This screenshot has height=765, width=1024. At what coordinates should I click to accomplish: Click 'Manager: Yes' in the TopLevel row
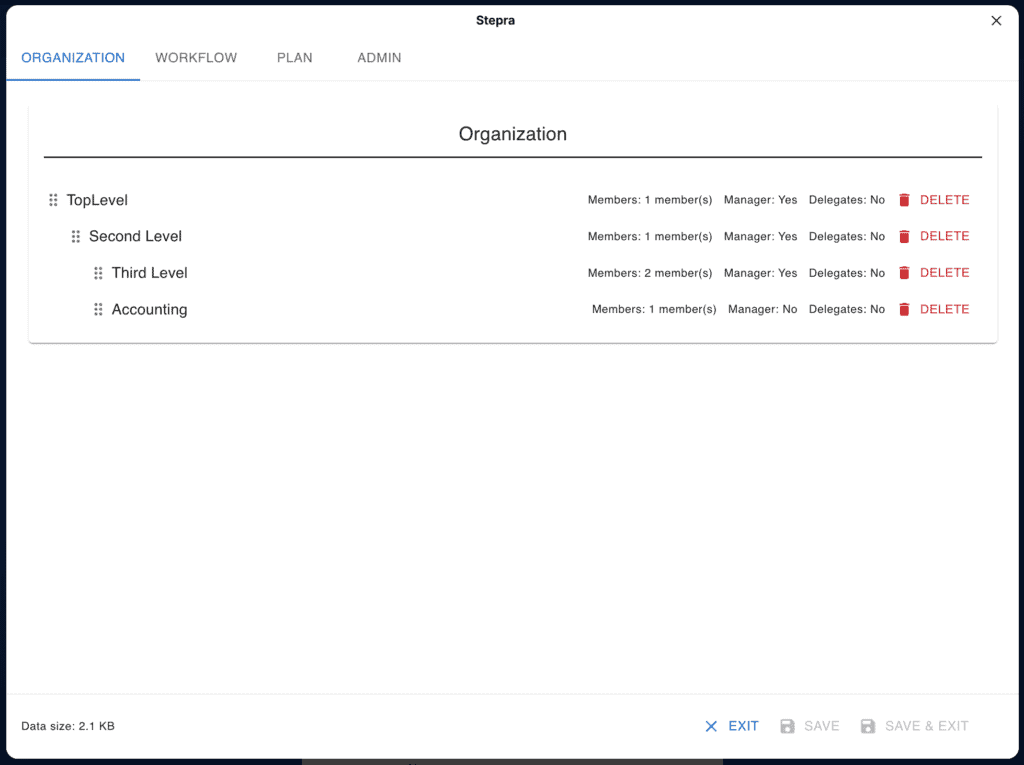(x=760, y=200)
